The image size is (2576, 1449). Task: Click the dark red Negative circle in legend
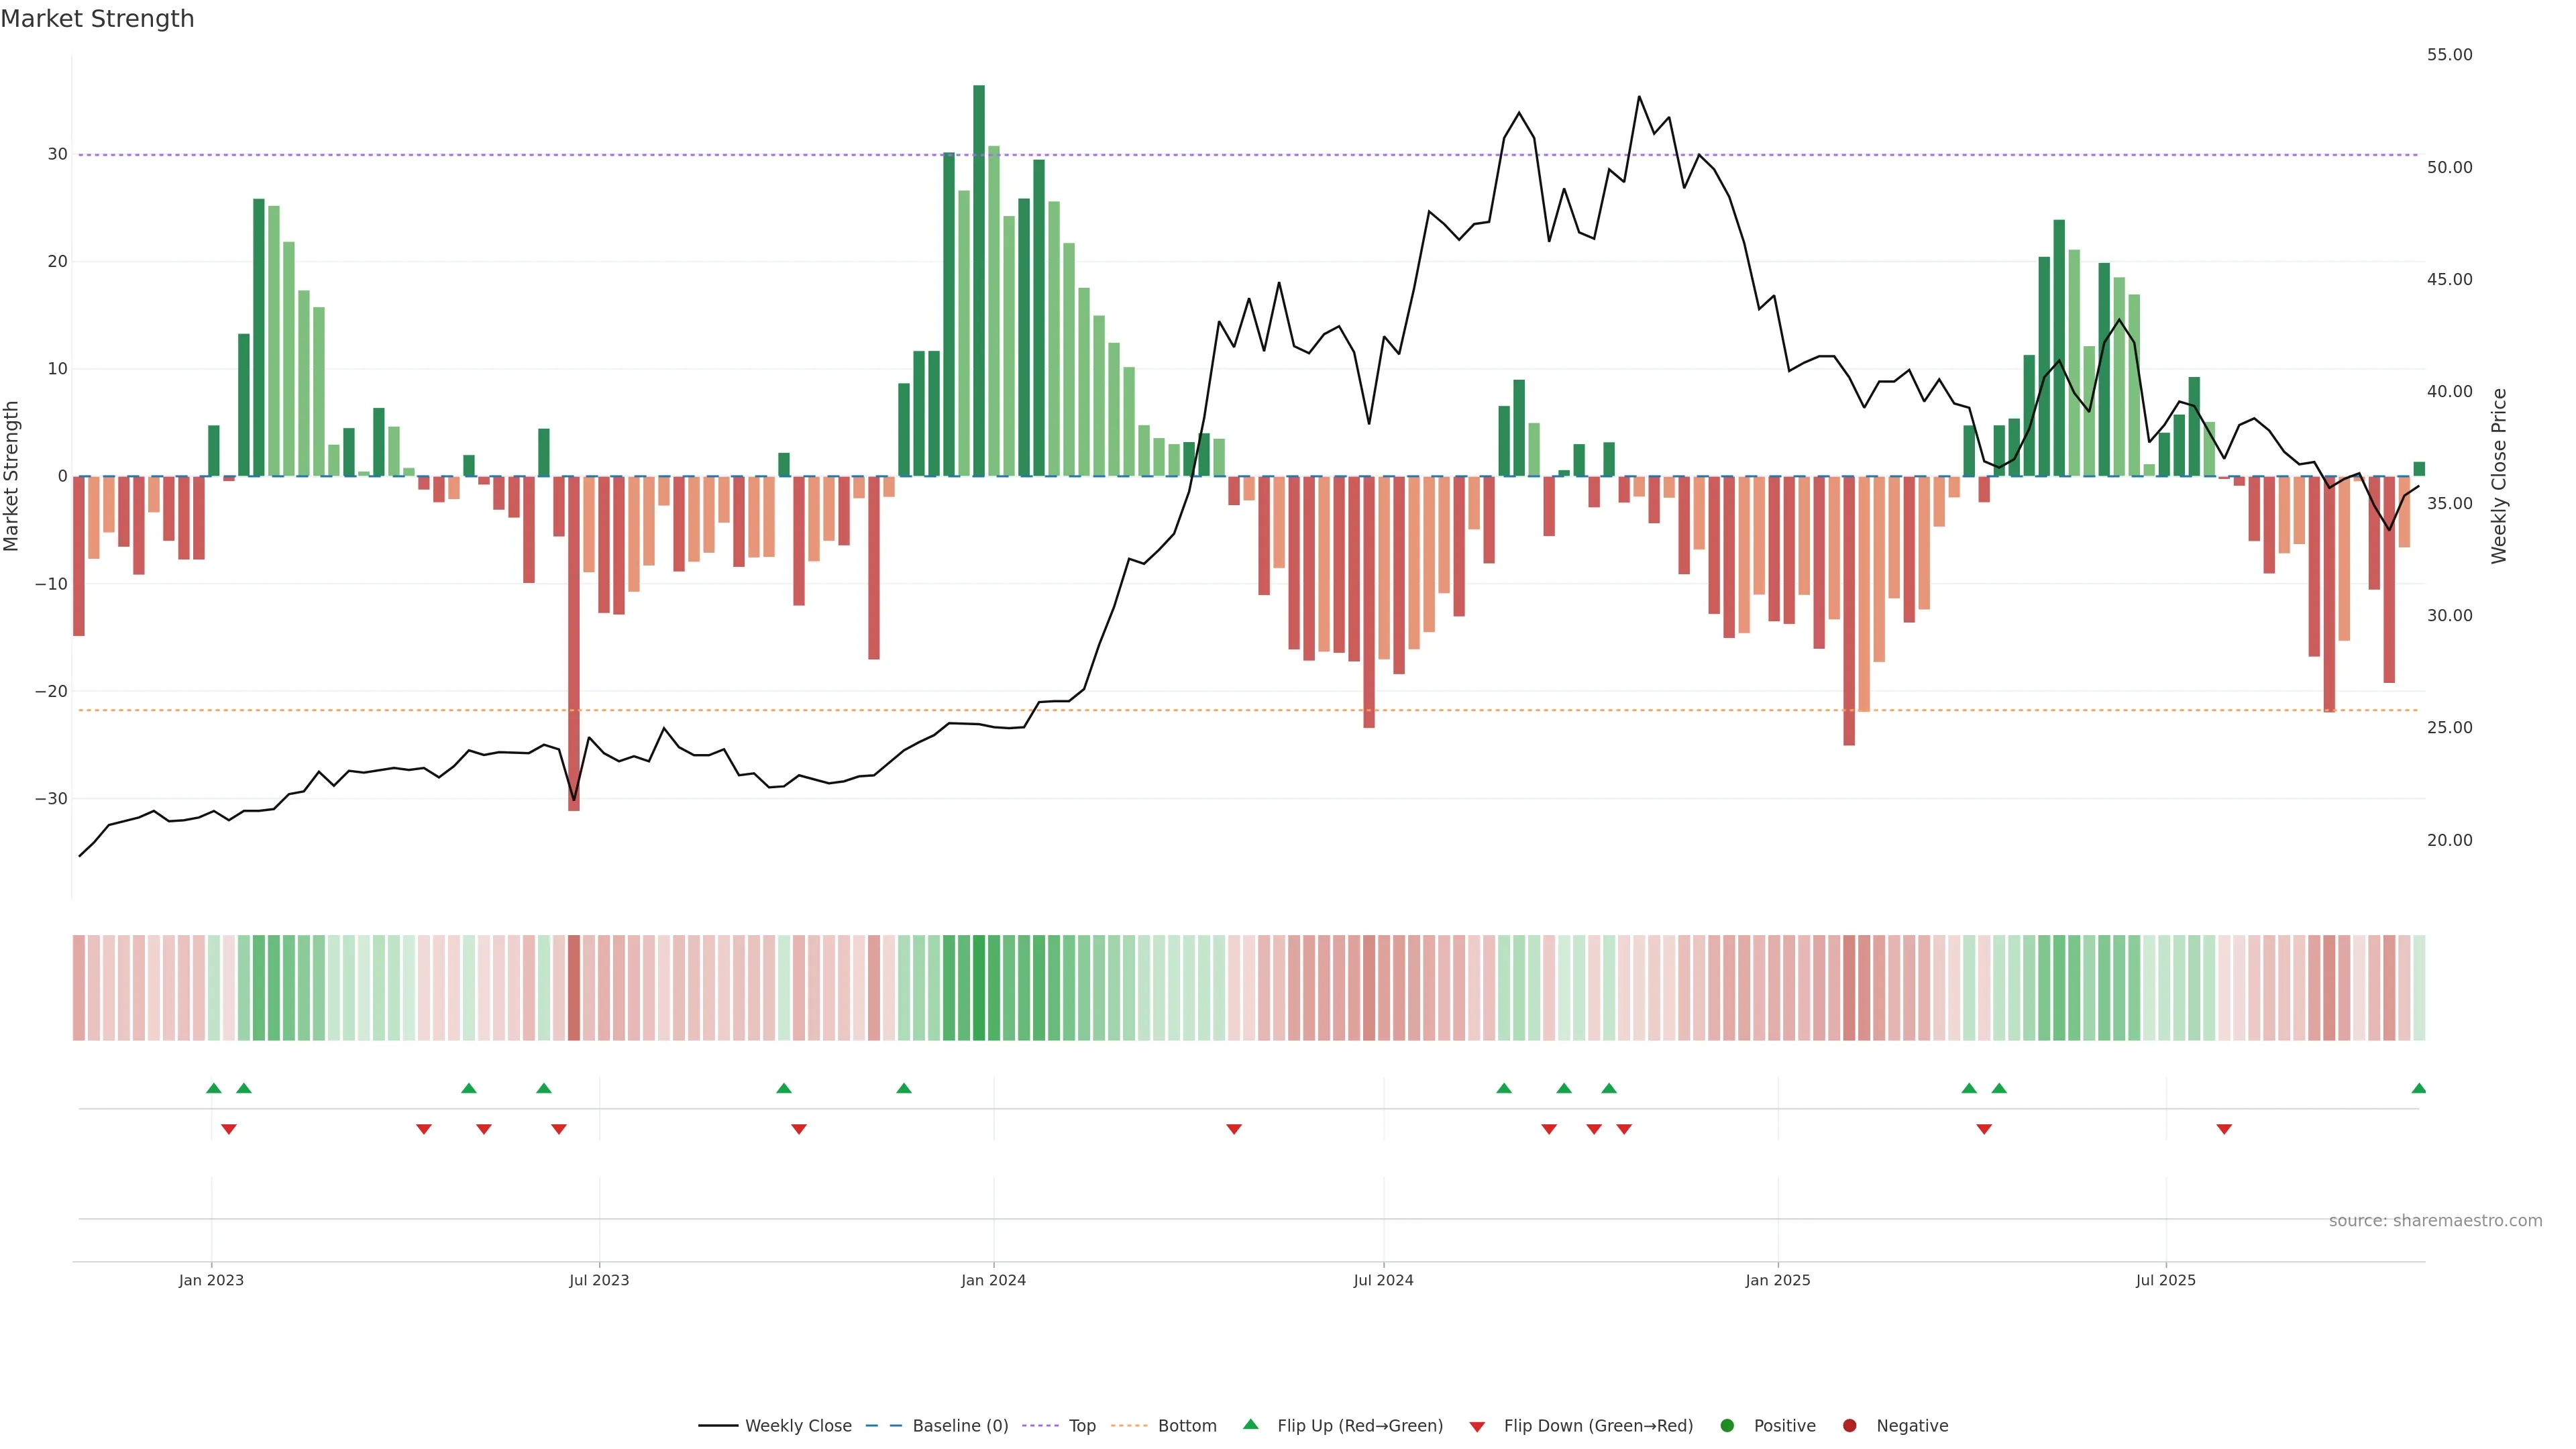point(1849,1425)
